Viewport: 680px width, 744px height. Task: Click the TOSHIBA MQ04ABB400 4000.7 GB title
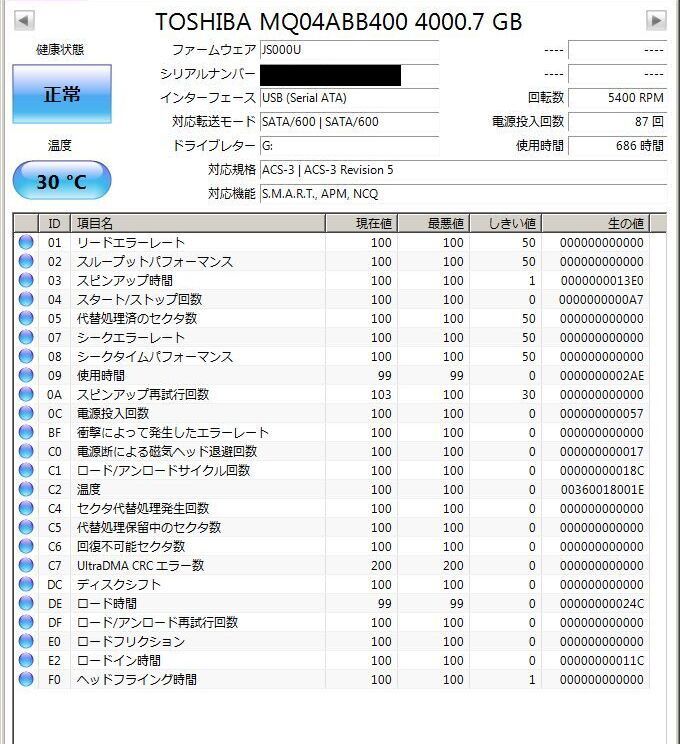point(339,22)
